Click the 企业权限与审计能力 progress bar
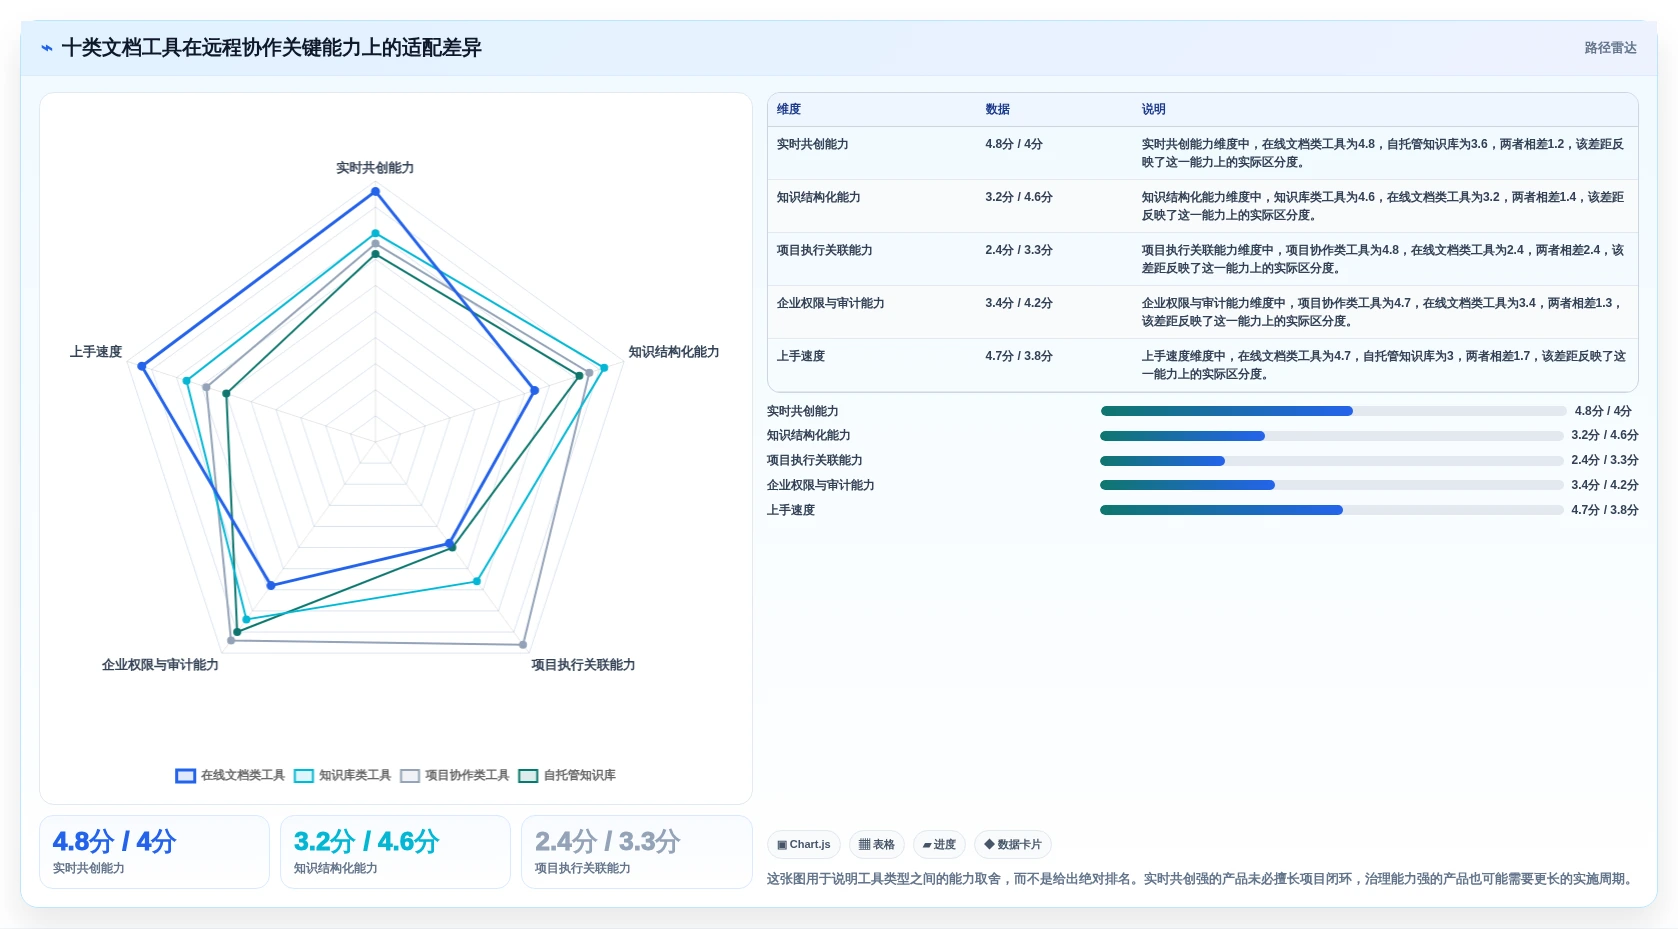The image size is (1678, 929). pos(1331,485)
